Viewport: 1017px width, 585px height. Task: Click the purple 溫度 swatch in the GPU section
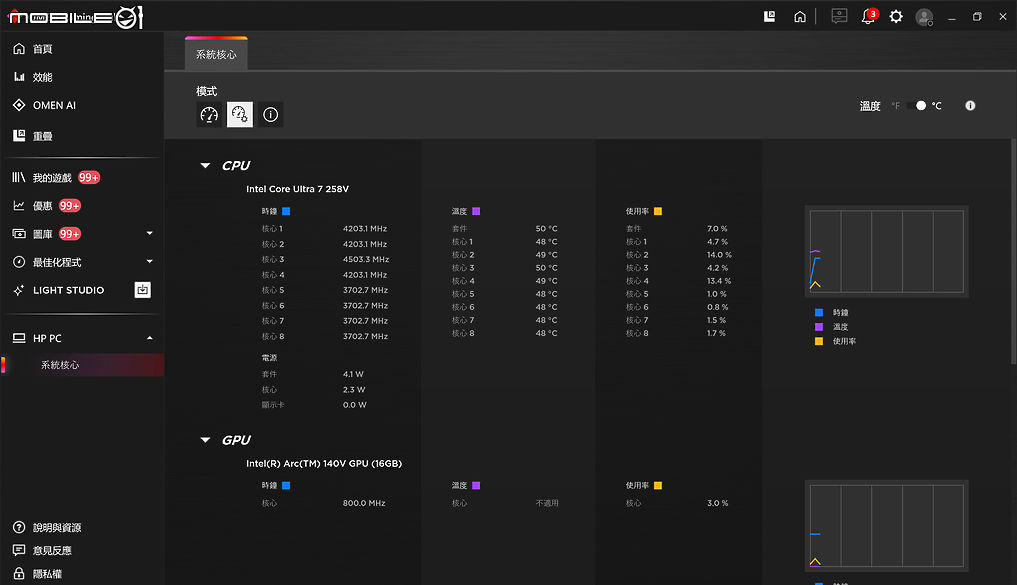pyautogui.click(x=476, y=486)
